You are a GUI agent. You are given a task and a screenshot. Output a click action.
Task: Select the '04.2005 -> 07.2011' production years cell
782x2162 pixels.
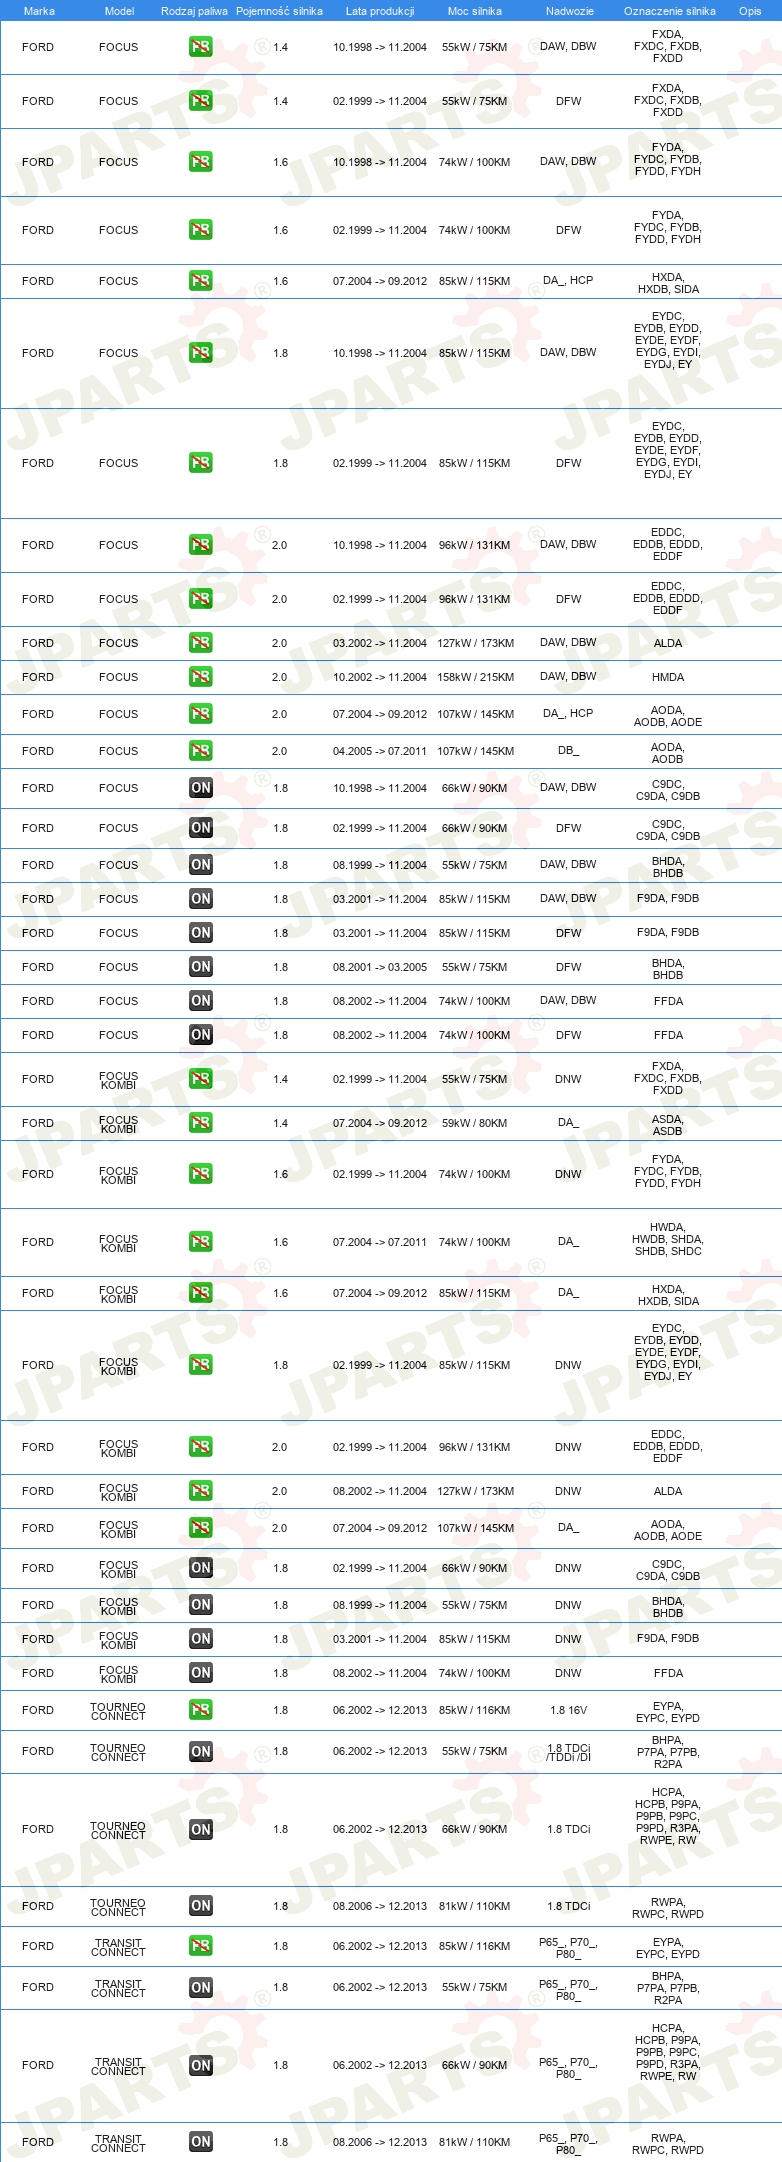click(x=380, y=751)
